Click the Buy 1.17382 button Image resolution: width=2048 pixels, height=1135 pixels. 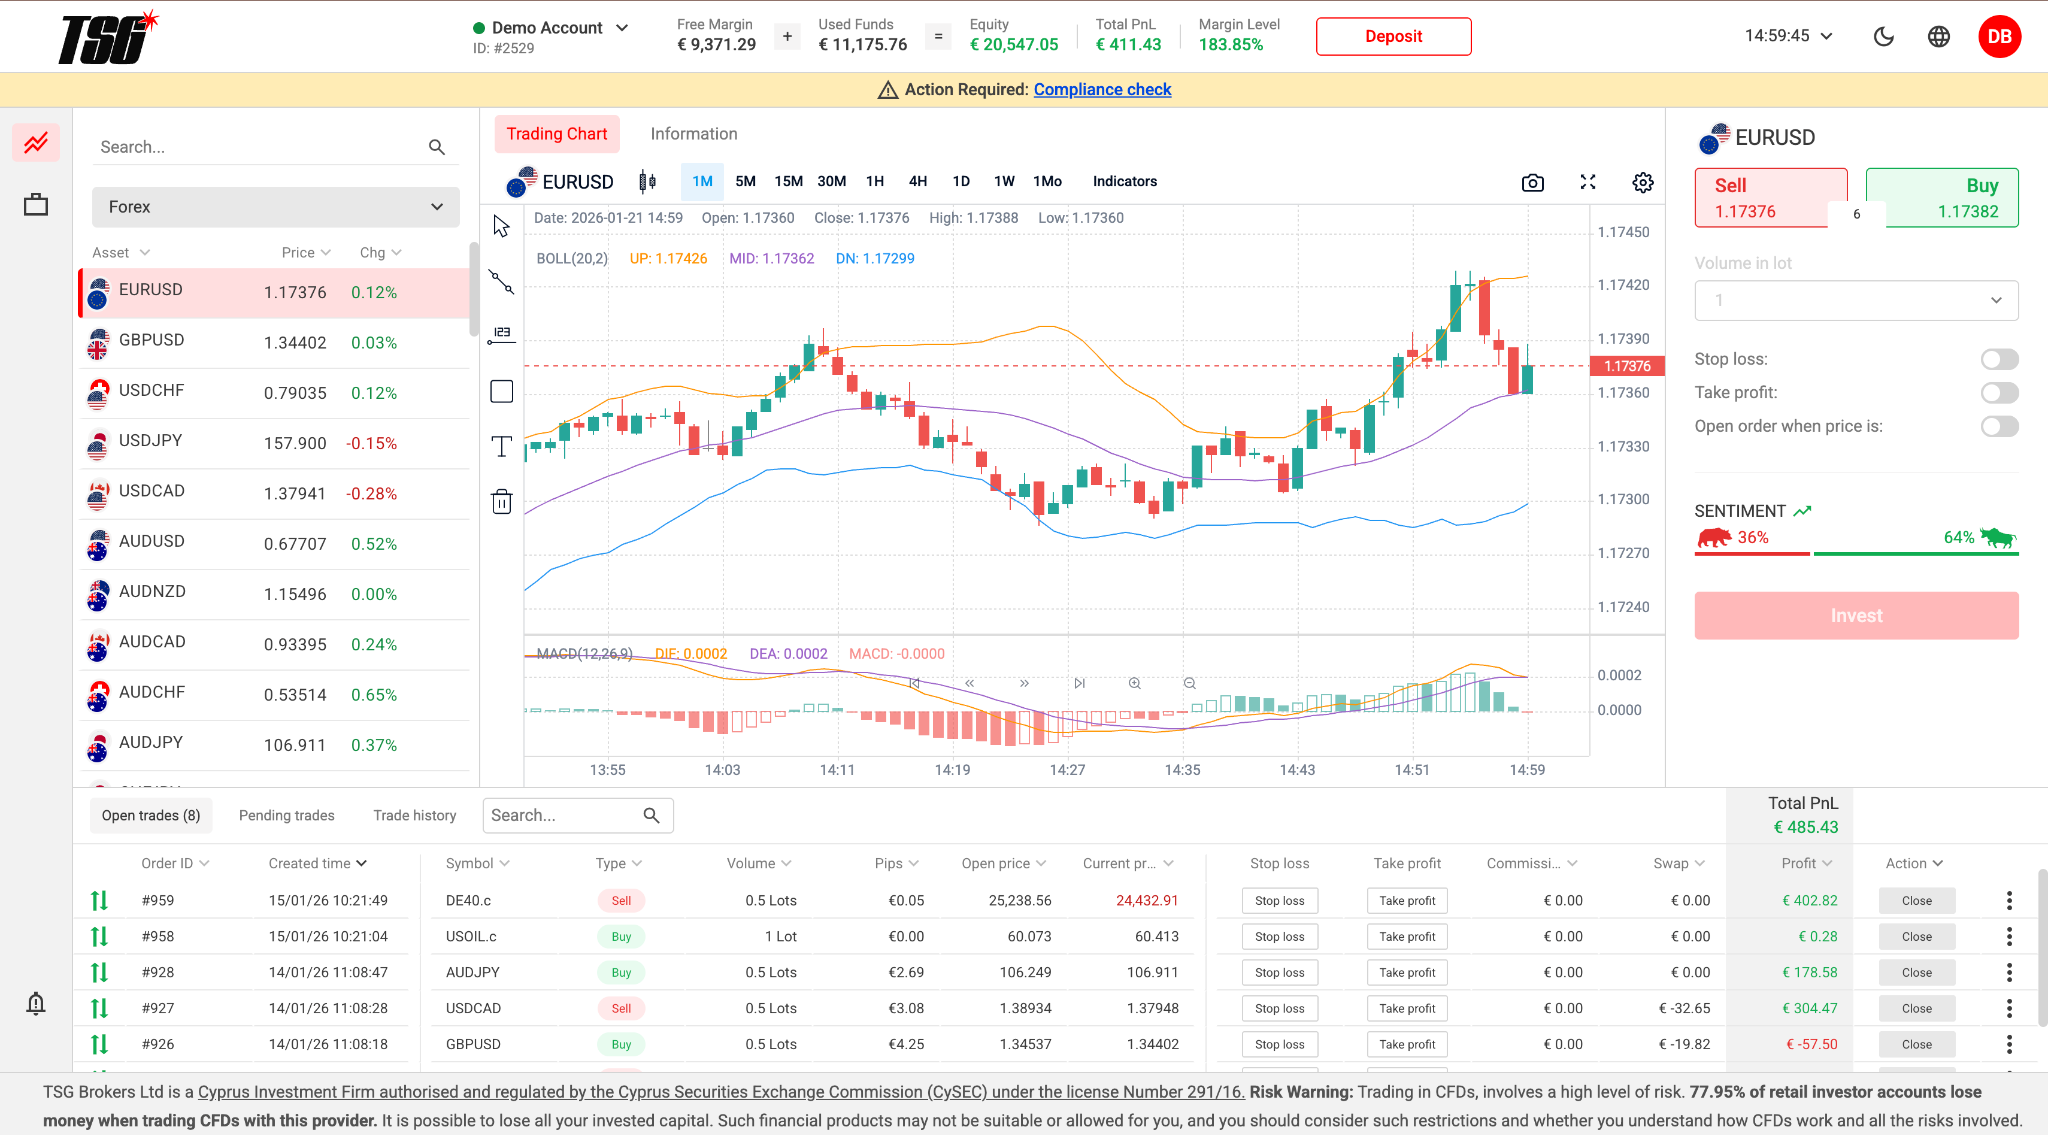click(x=1942, y=198)
